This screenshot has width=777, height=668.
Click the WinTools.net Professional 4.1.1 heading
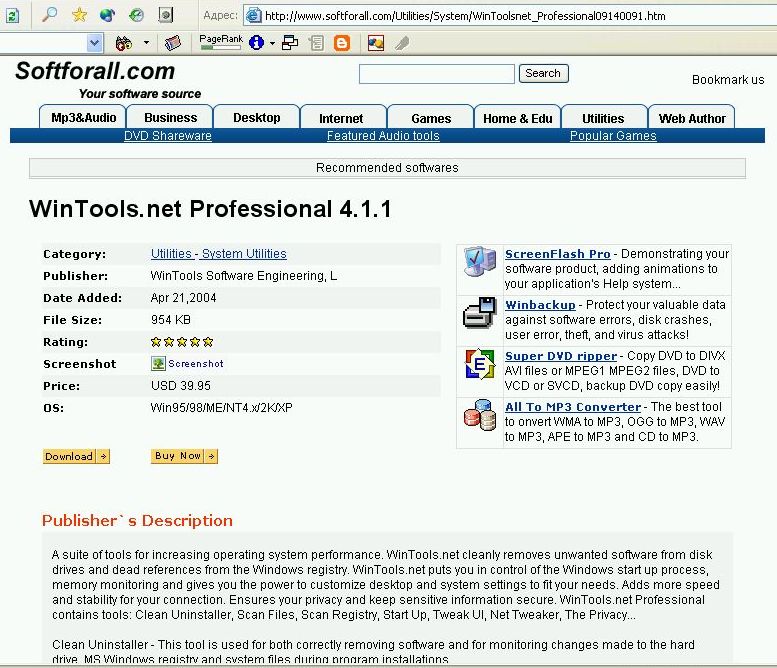211,209
